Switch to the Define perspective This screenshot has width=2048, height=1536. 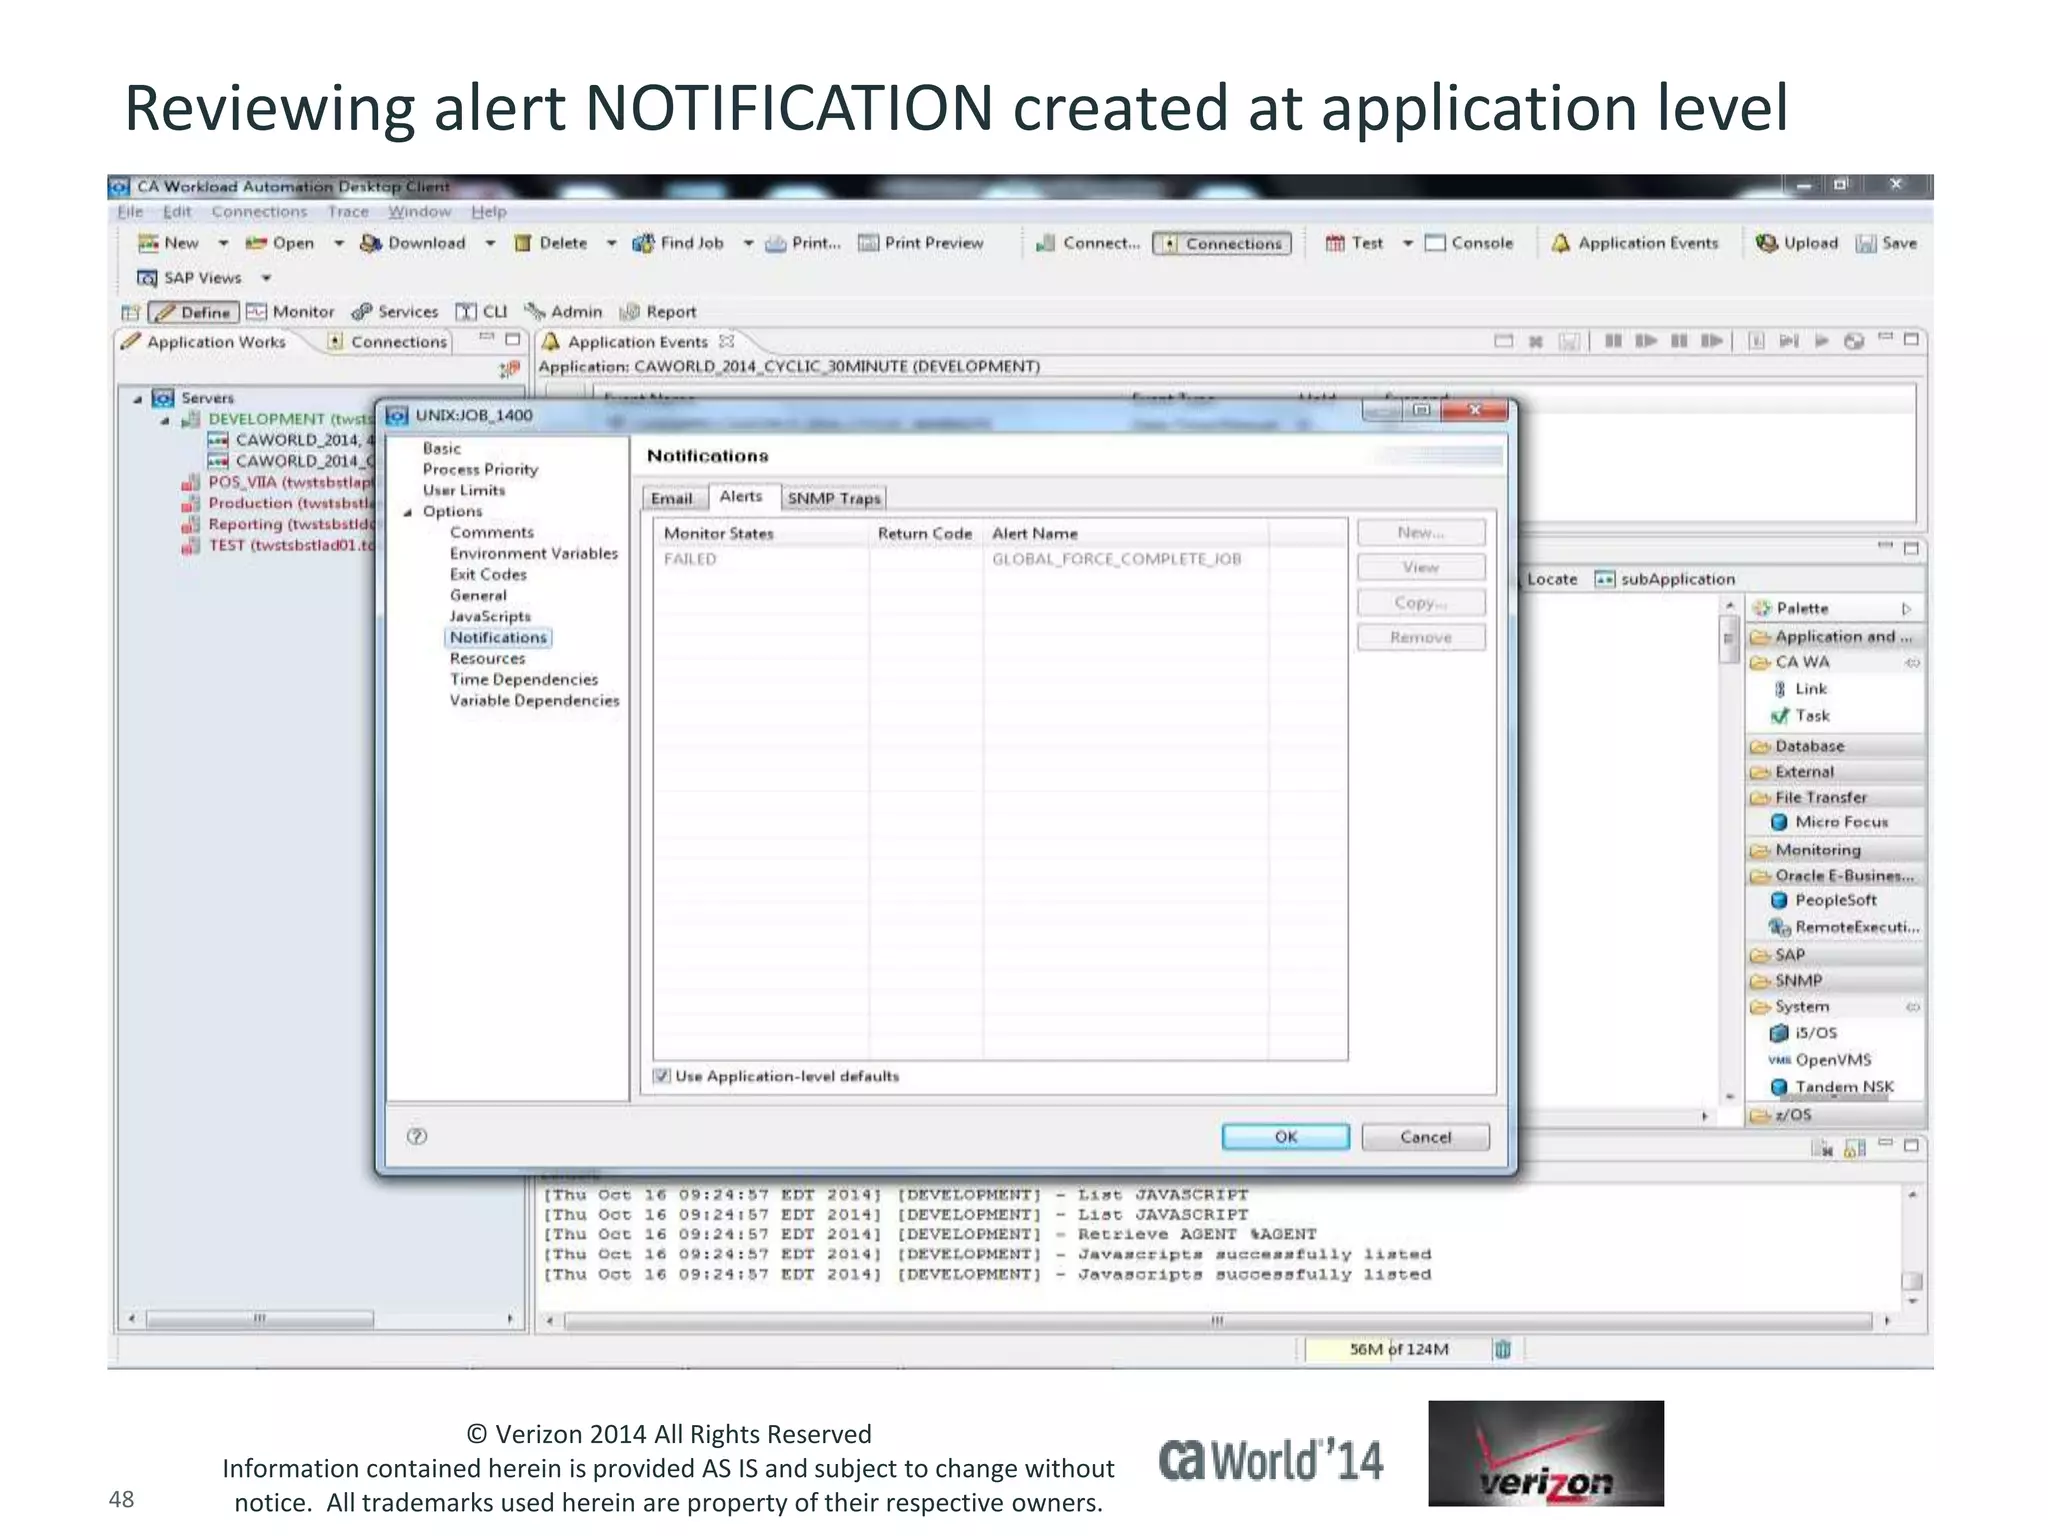(x=194, y=312)
